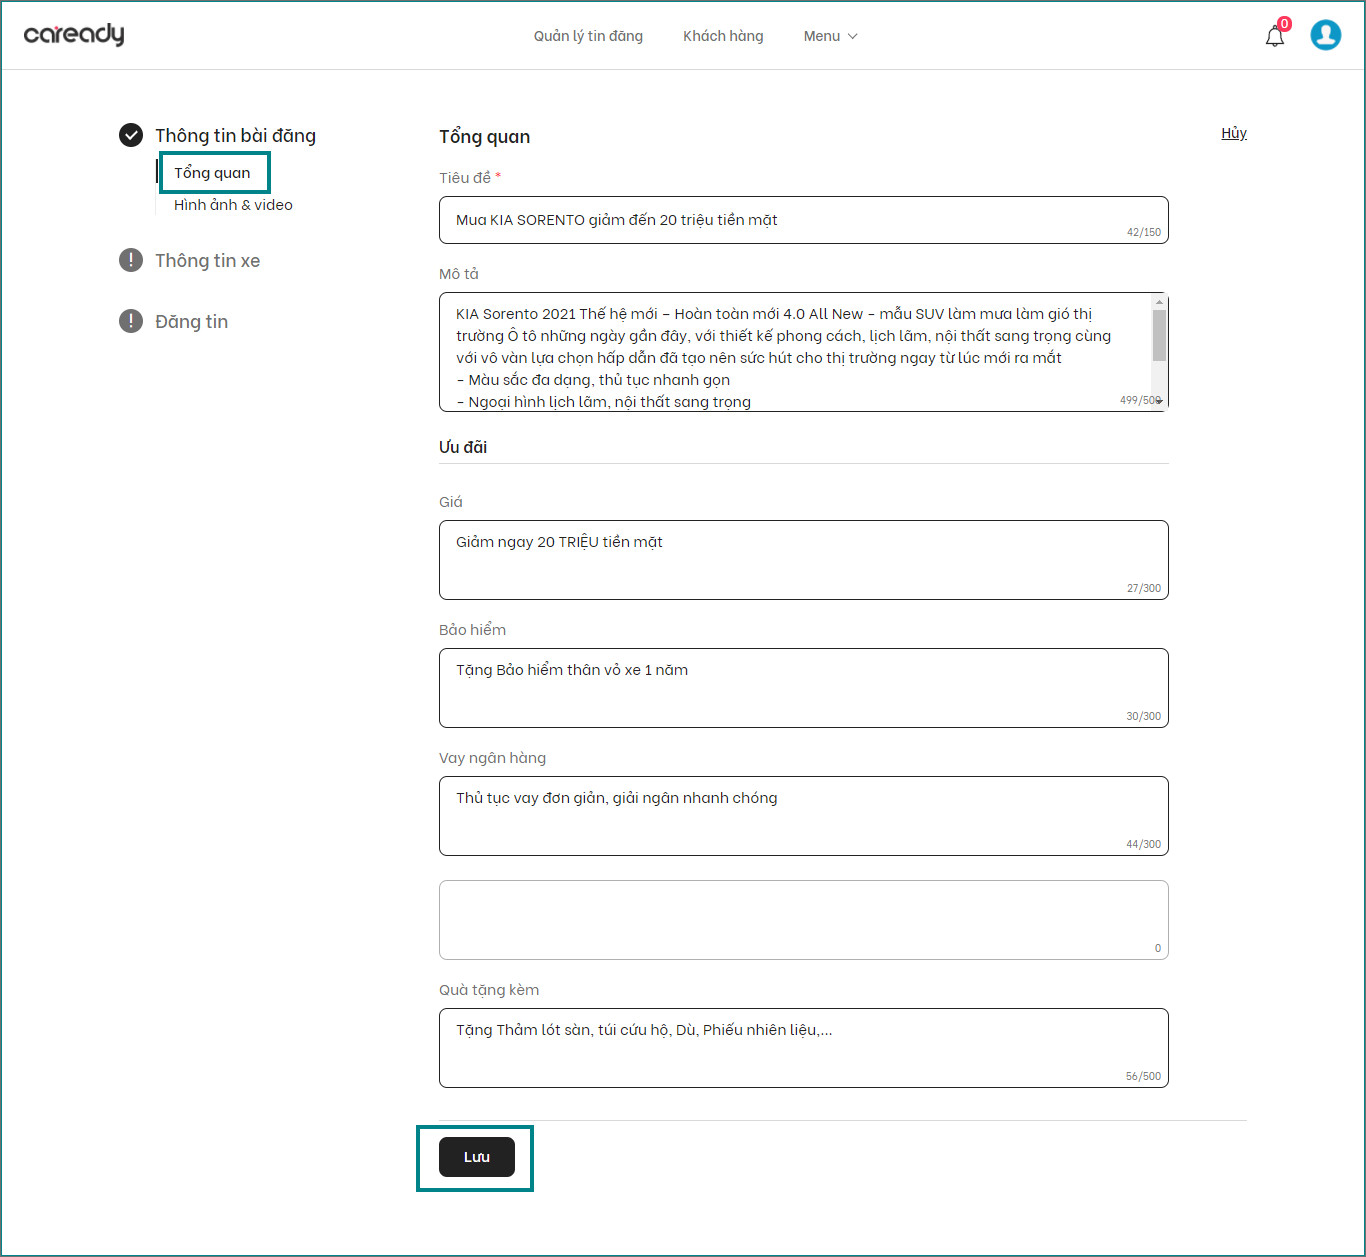Click the Ưu đãi section heading
Viewport: 1366px width, 1257px height.
(x=463, y=447)
